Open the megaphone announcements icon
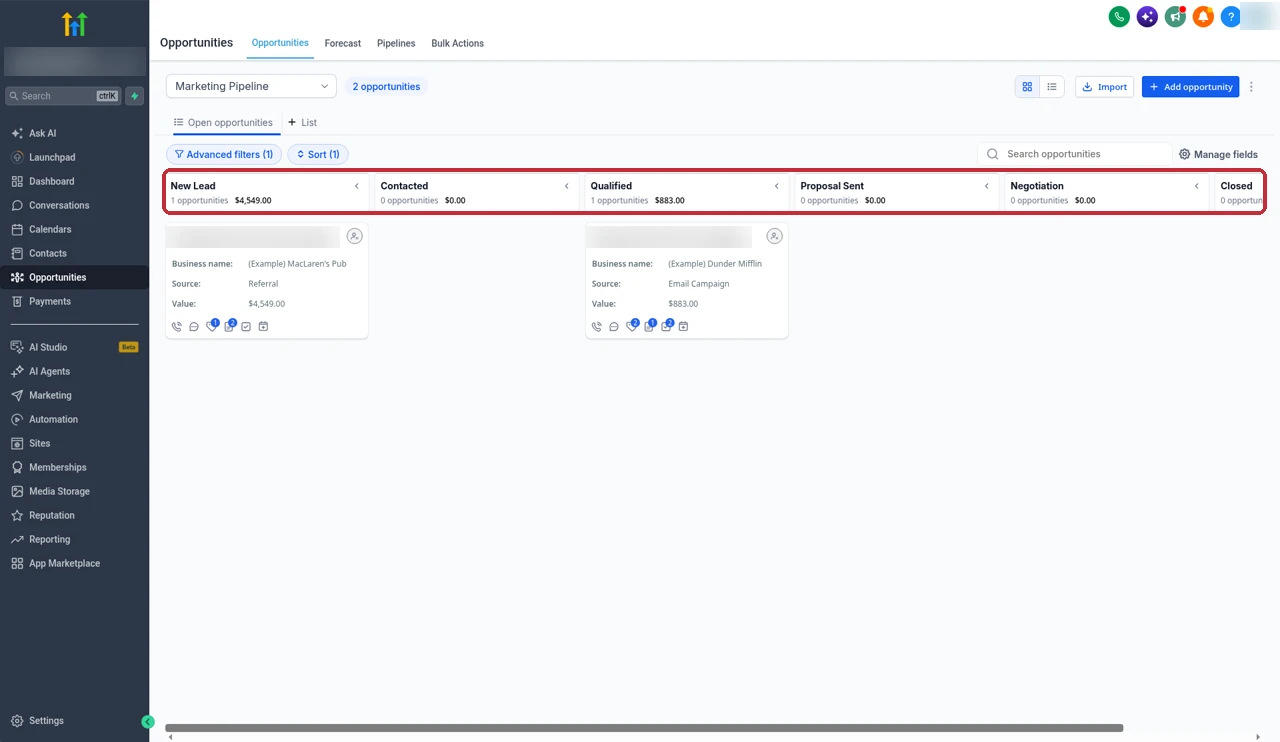The width and height of the screenshot is (1280, 742). click(1175, 17)
